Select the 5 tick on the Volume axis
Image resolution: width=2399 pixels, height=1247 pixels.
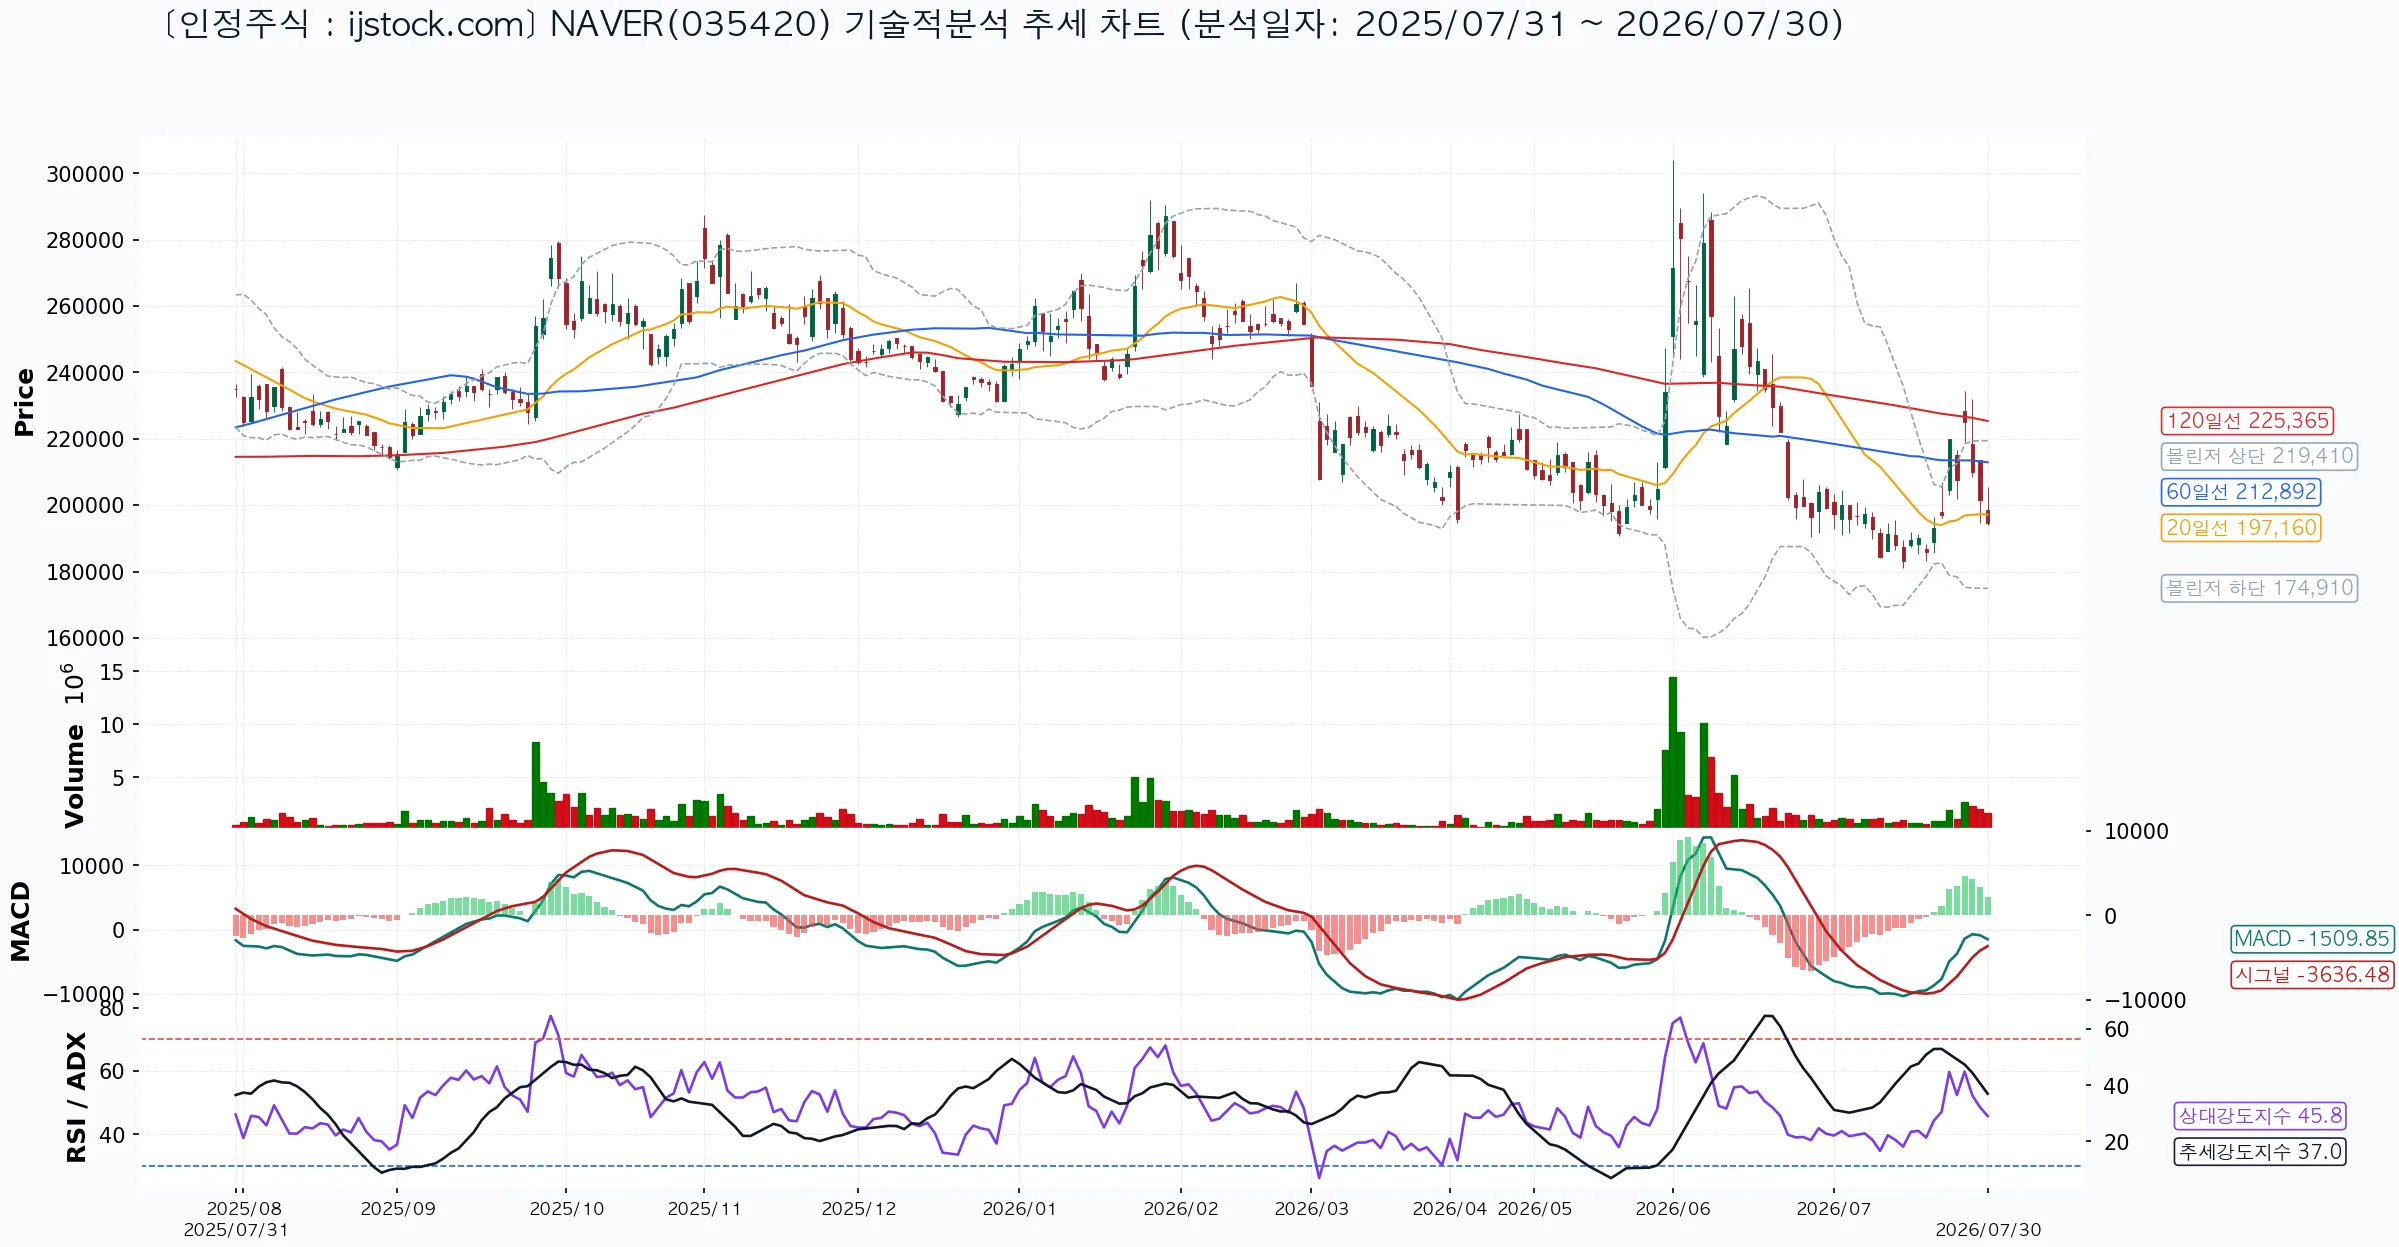click(x=118, y=778)
